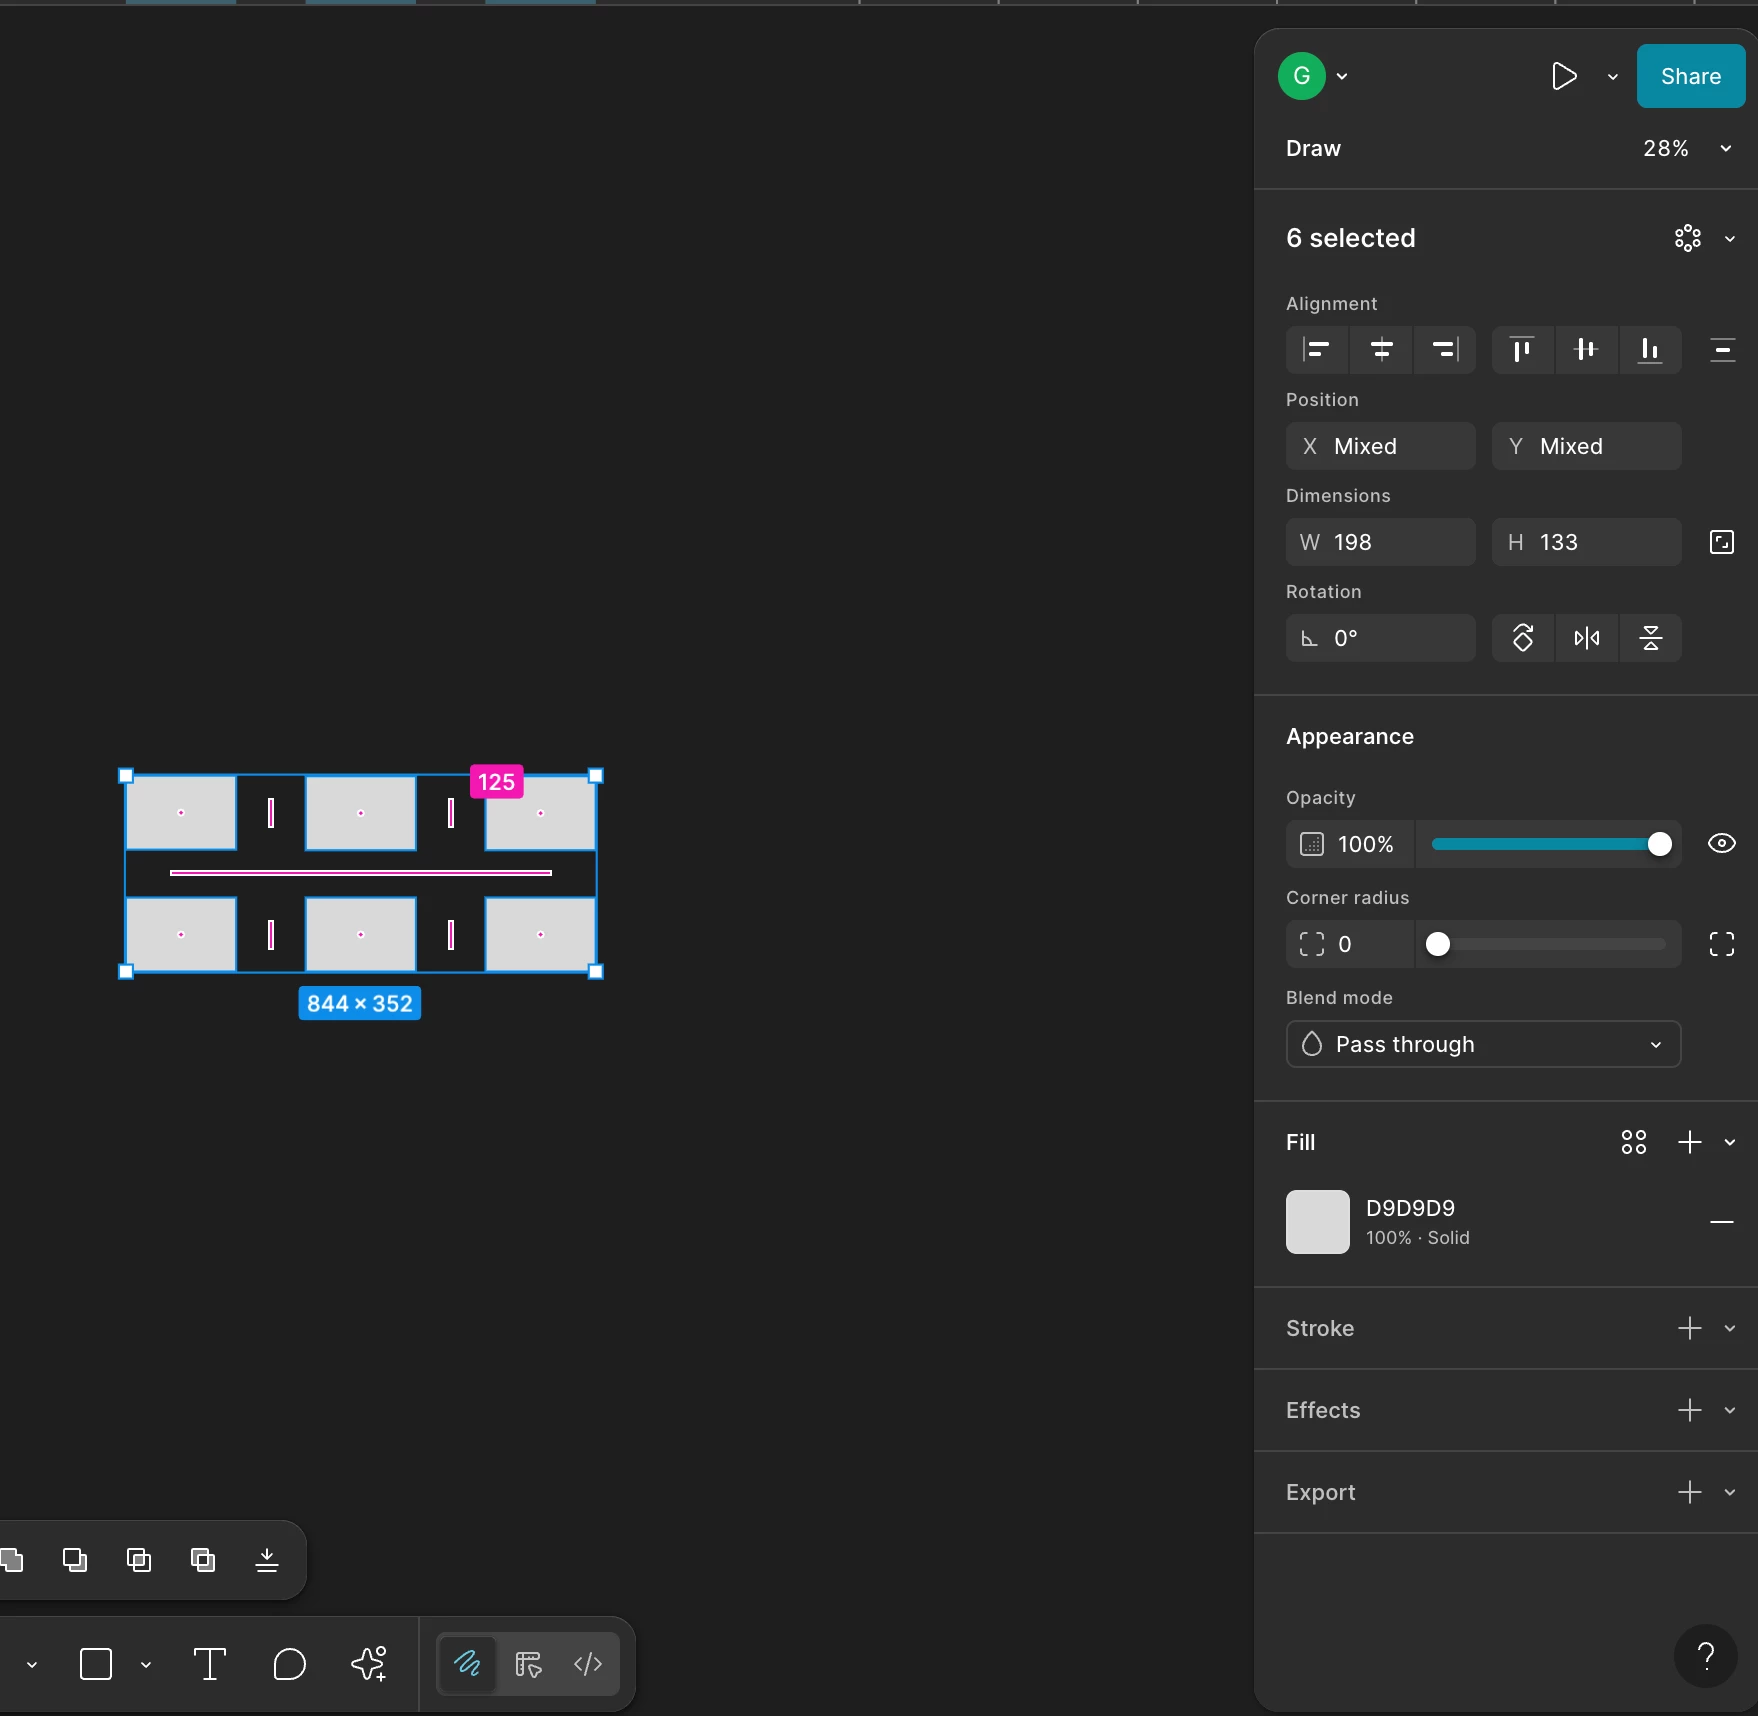The height and width of the screenshot is (1716, 1758).
Task: Click the height field showing 133
Action: coord(1587,542)
